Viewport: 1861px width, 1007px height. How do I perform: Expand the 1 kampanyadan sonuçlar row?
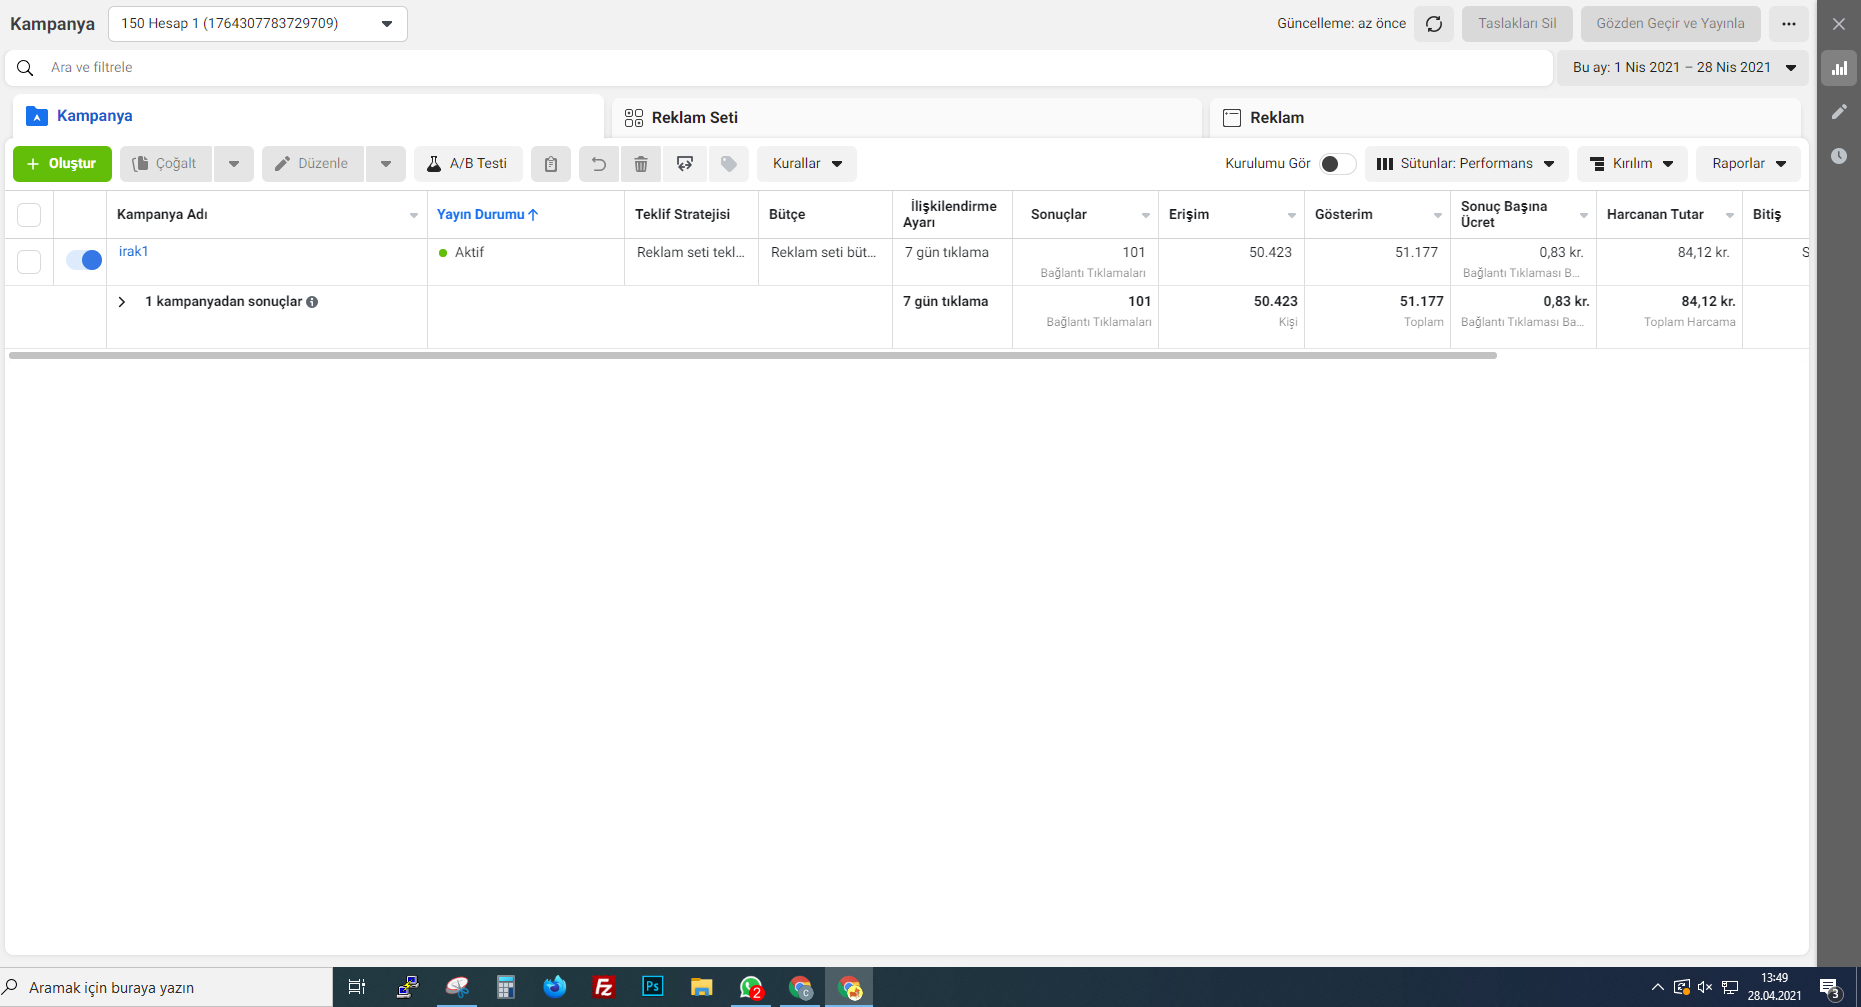point(122,302)
